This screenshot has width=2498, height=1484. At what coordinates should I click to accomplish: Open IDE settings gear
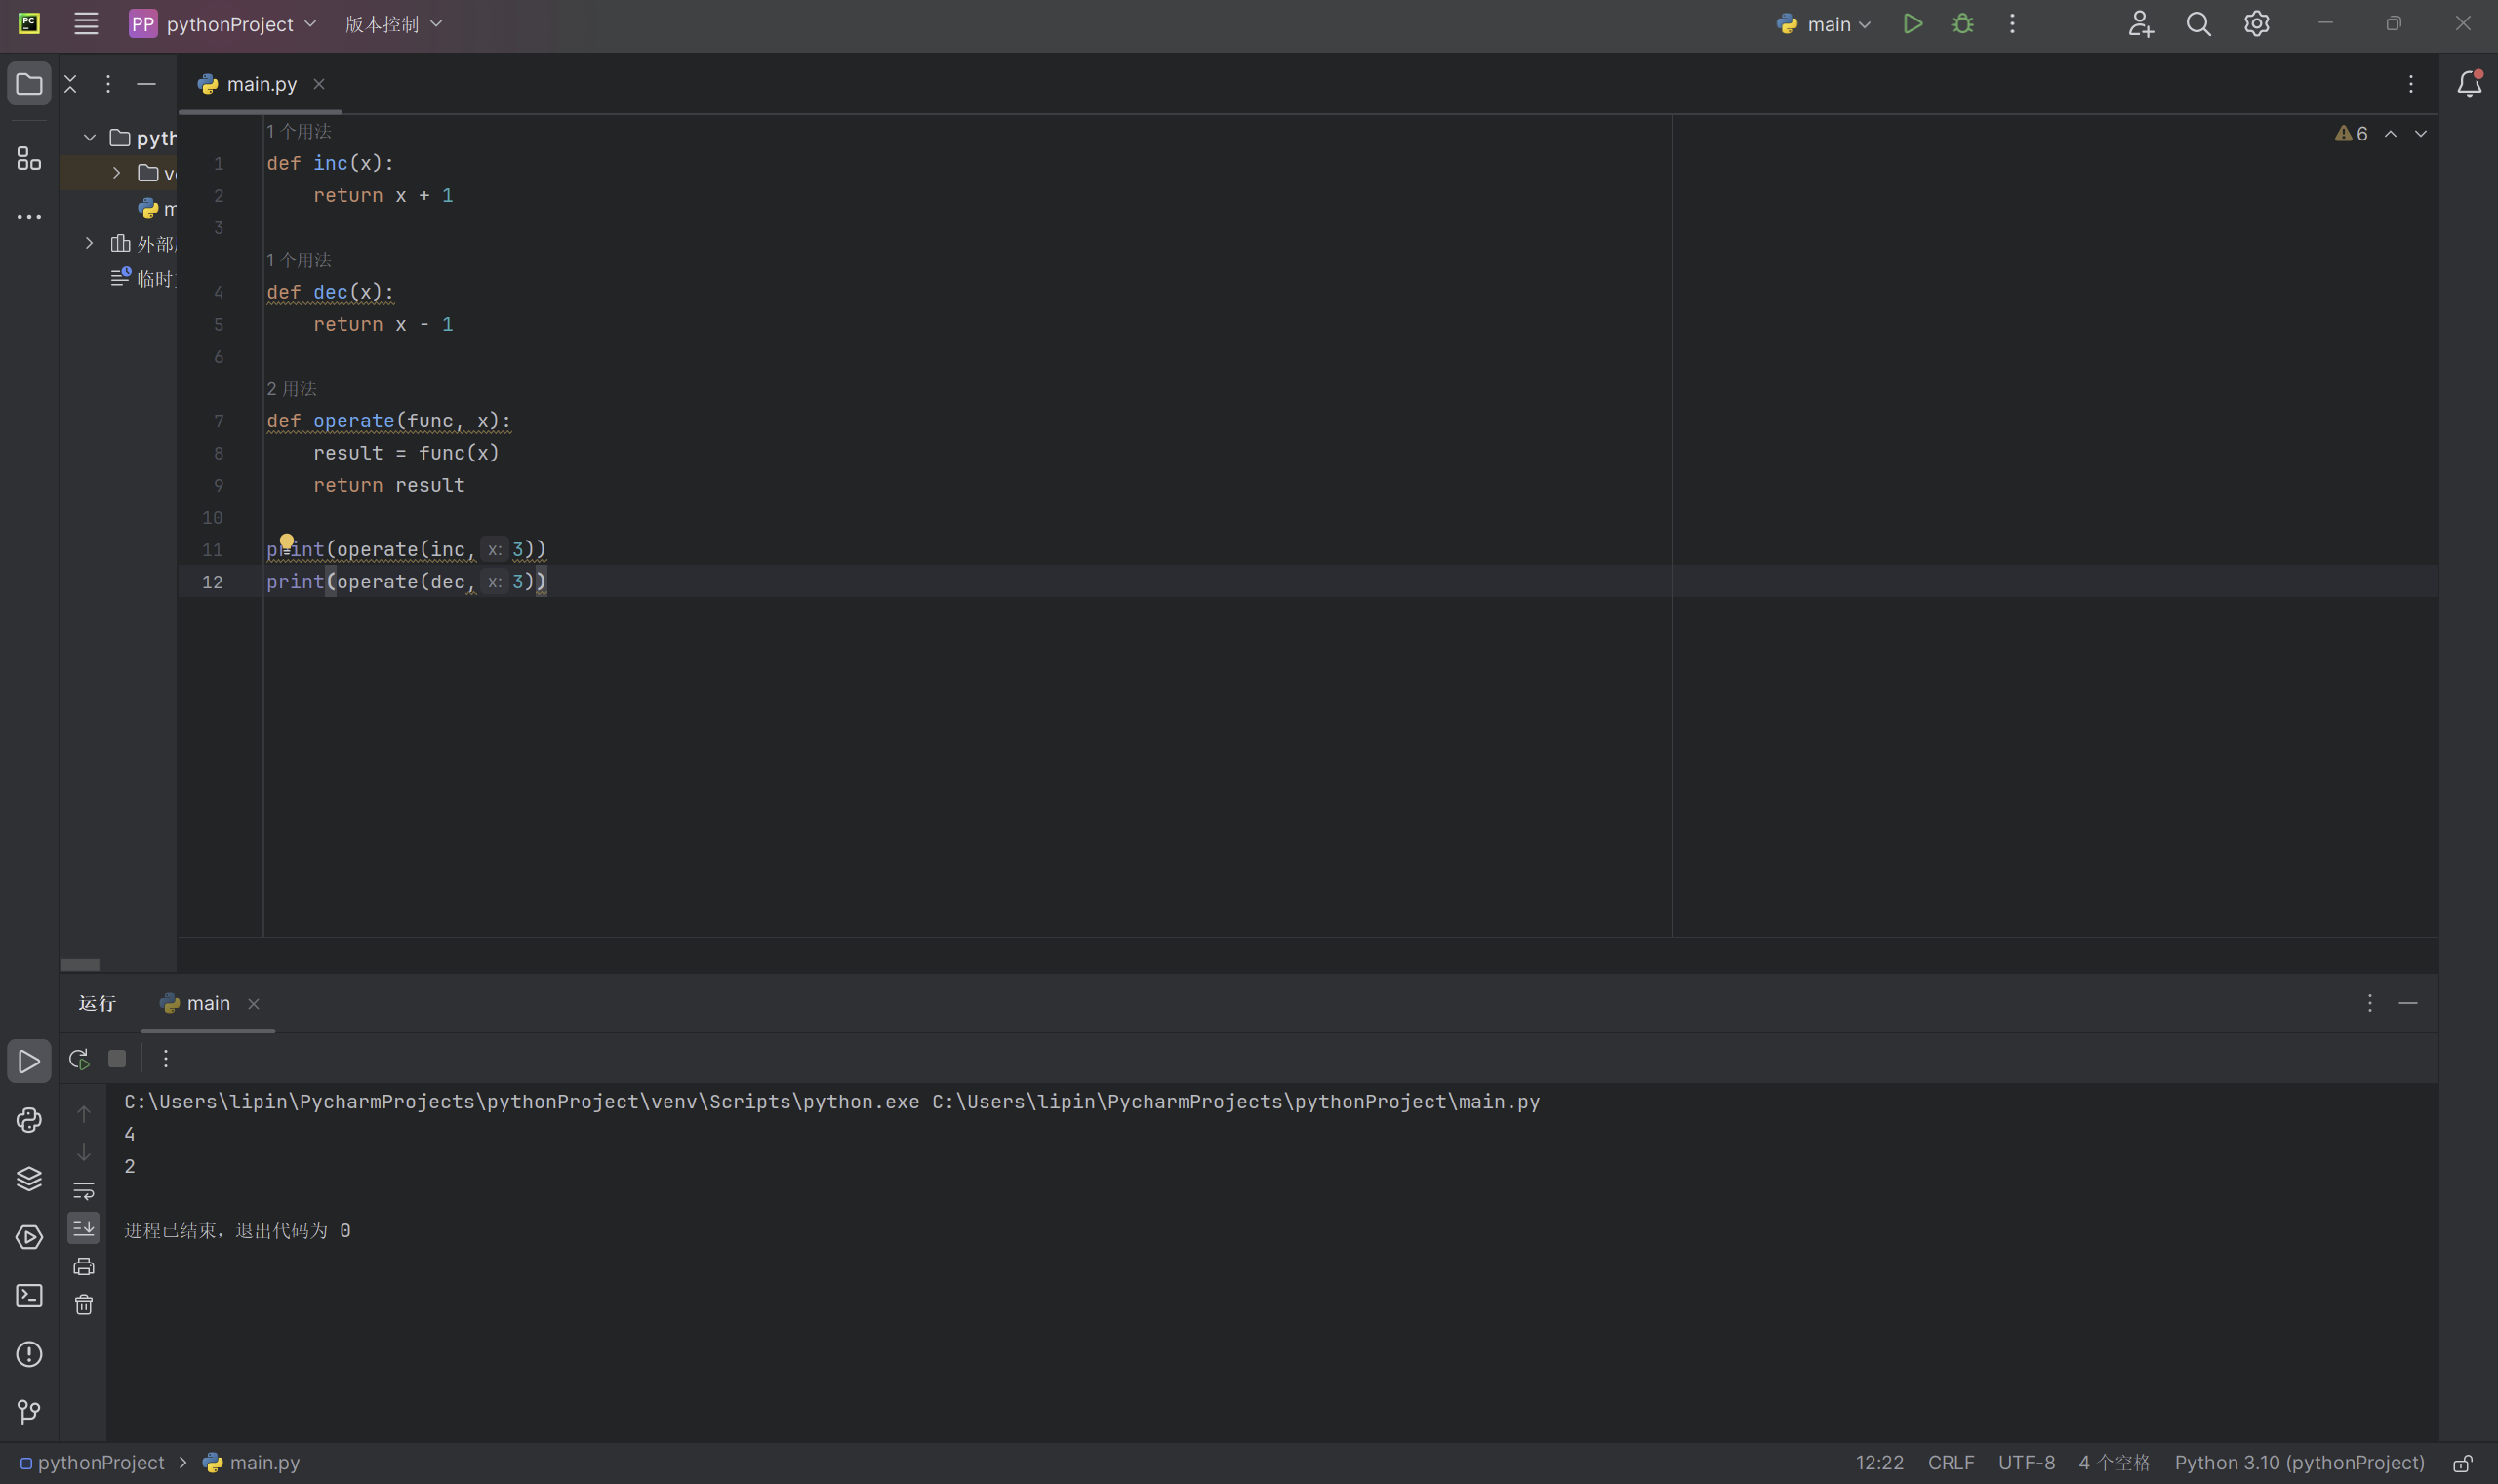pos(2256,24)
